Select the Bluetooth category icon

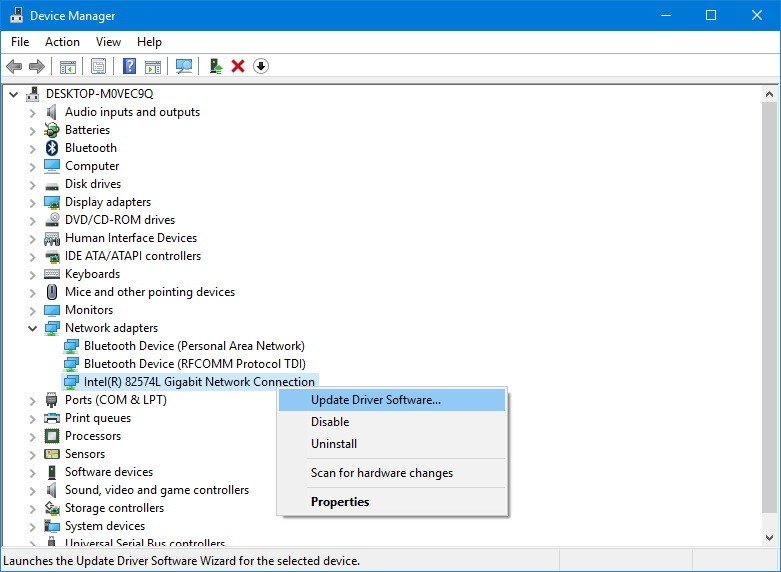pos(52,148)
